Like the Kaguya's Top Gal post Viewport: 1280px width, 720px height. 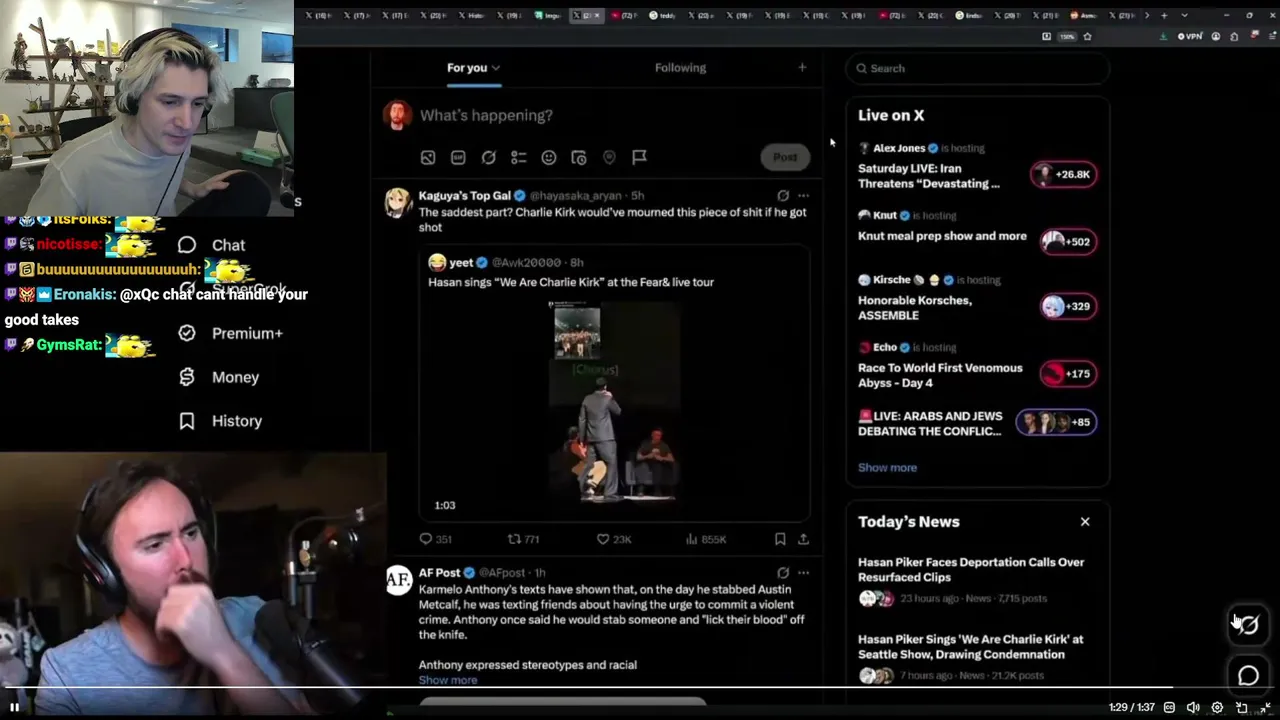click(614, 539)
